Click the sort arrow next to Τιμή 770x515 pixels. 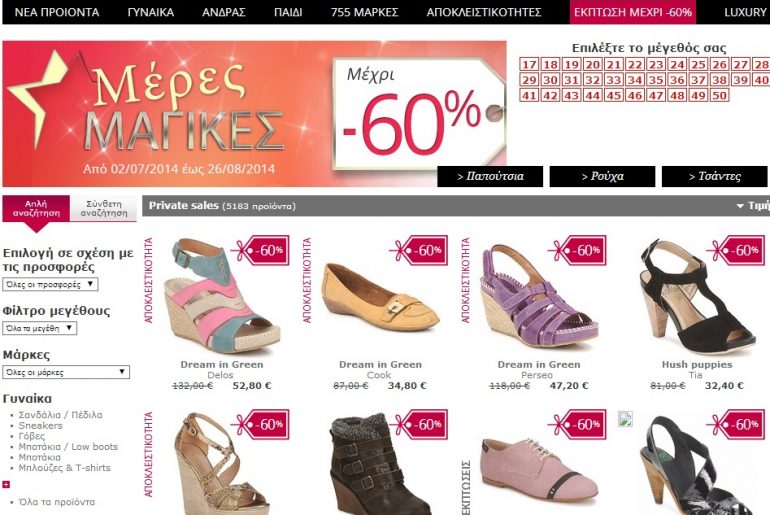coord(740,206)
